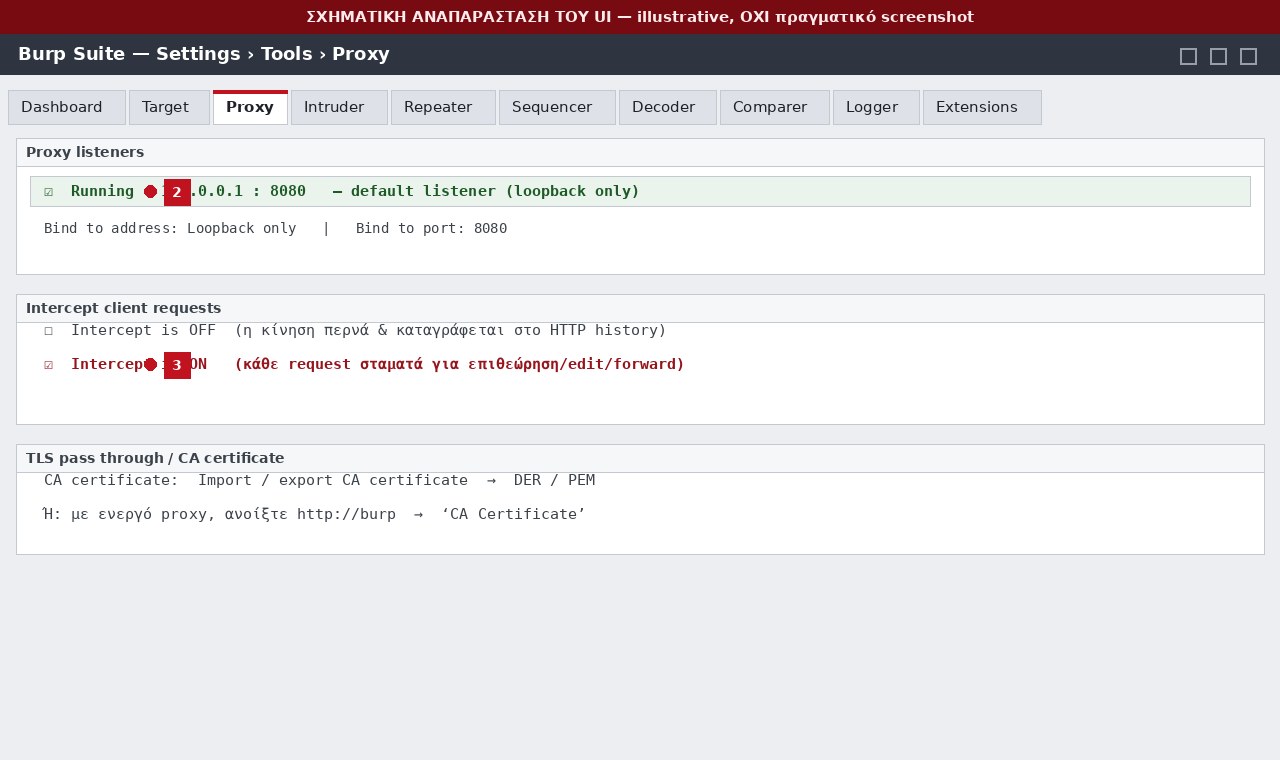The width and height of the screenshot is (1280, 760).
Task: Check the 'Intercept is OFF' checkbox
Action: pos(48,331)
